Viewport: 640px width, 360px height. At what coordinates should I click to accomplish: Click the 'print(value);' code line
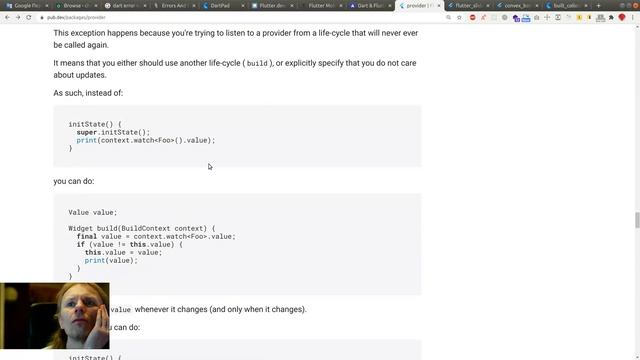click(x=111, y=260)
